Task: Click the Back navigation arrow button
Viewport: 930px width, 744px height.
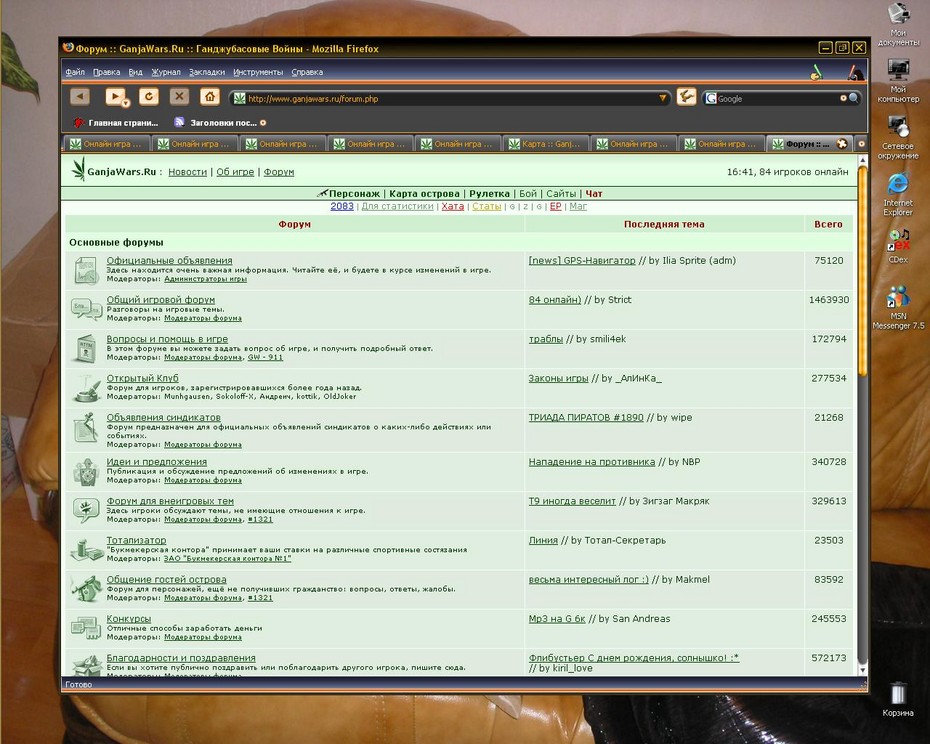Action: pos(79,96)
